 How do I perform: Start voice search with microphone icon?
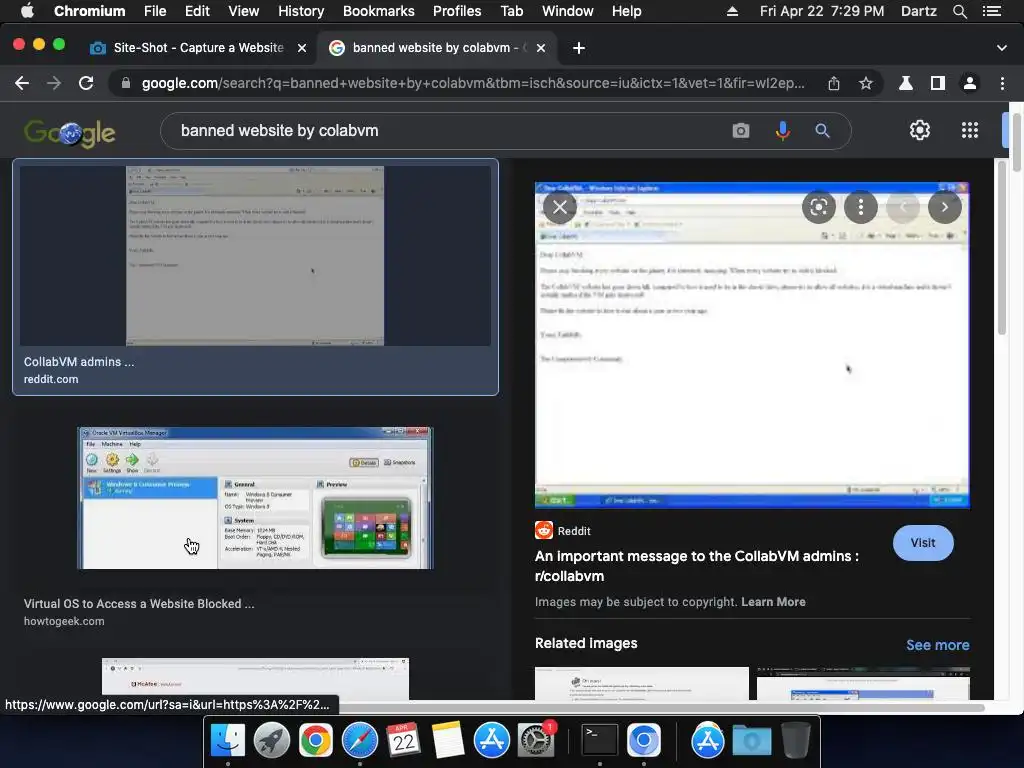[782, 131]
